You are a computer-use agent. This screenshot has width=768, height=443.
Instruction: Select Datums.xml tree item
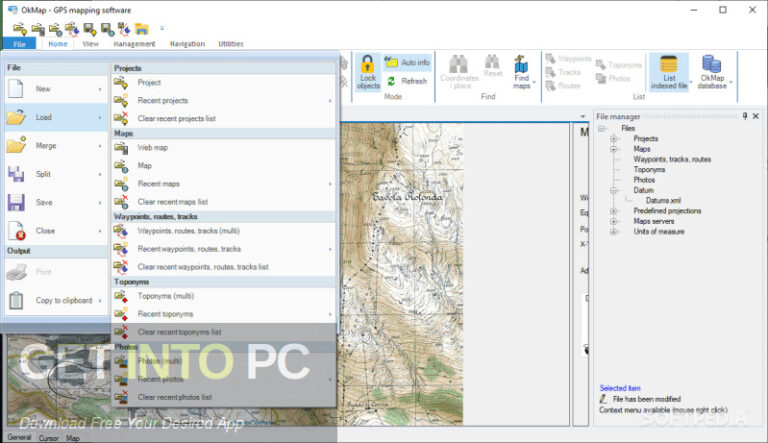[x=663, y=200]
